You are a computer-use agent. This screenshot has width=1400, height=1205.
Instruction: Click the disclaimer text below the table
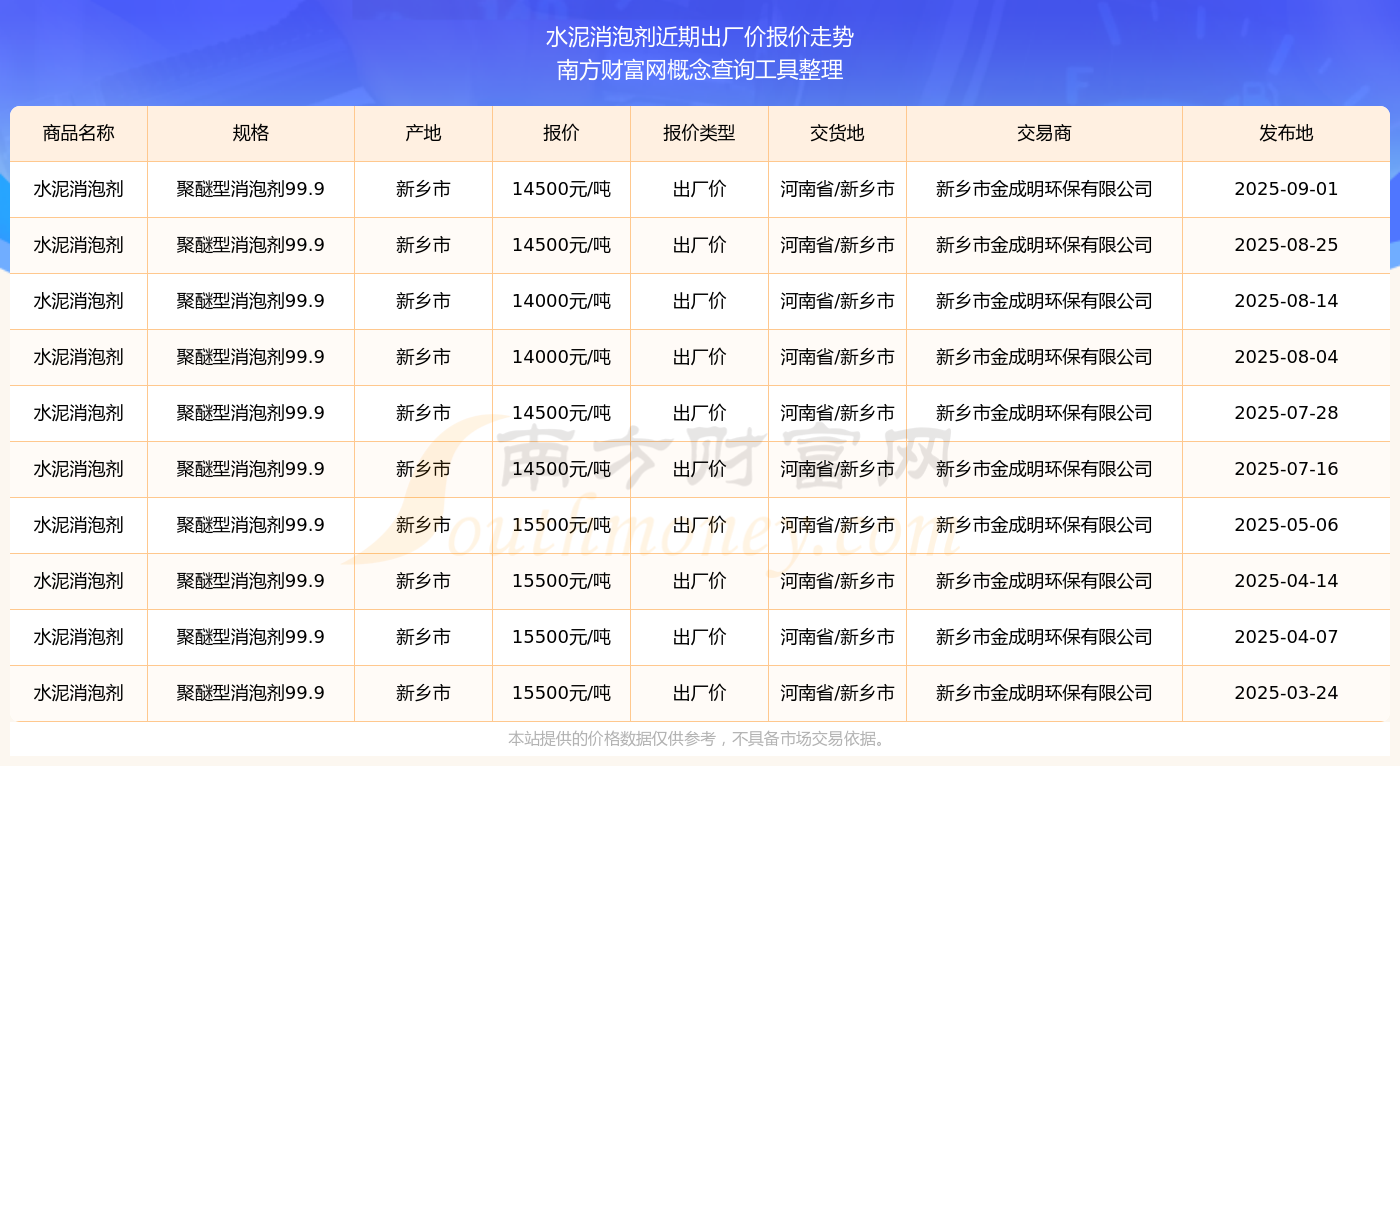(698, 739)
